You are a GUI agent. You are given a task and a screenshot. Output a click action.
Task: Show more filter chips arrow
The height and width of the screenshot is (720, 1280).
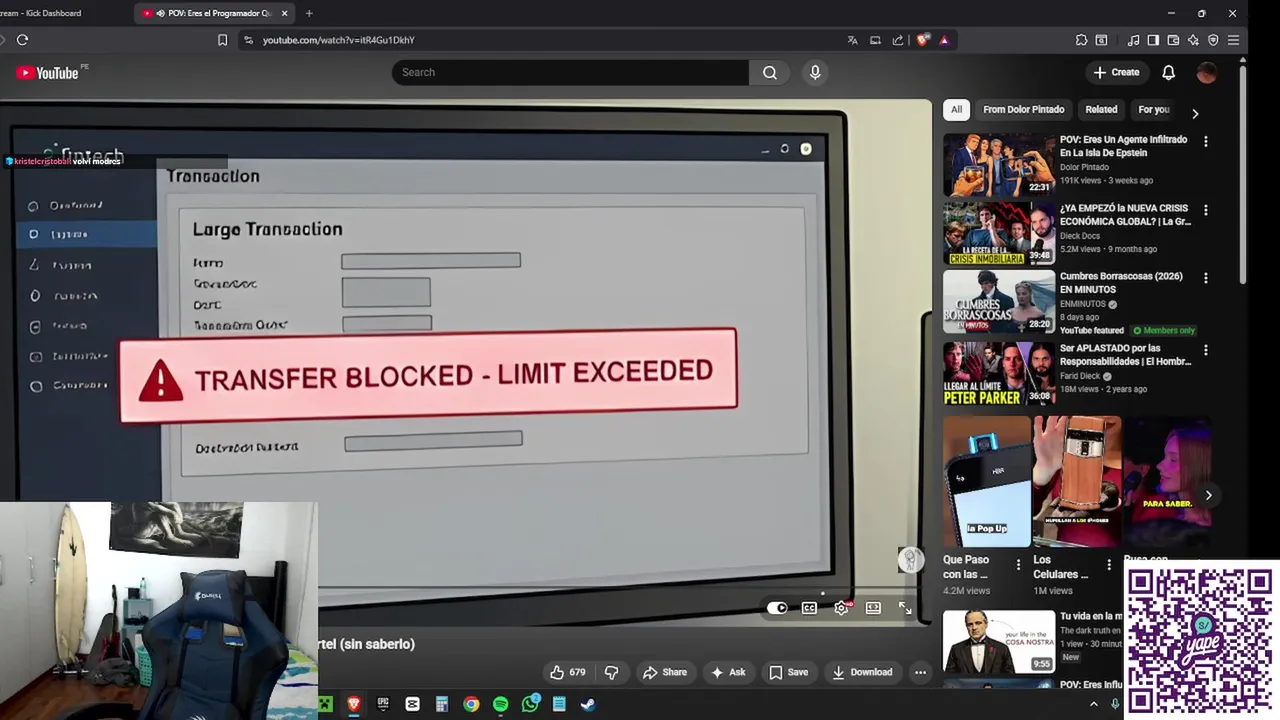pos(1194,113)
